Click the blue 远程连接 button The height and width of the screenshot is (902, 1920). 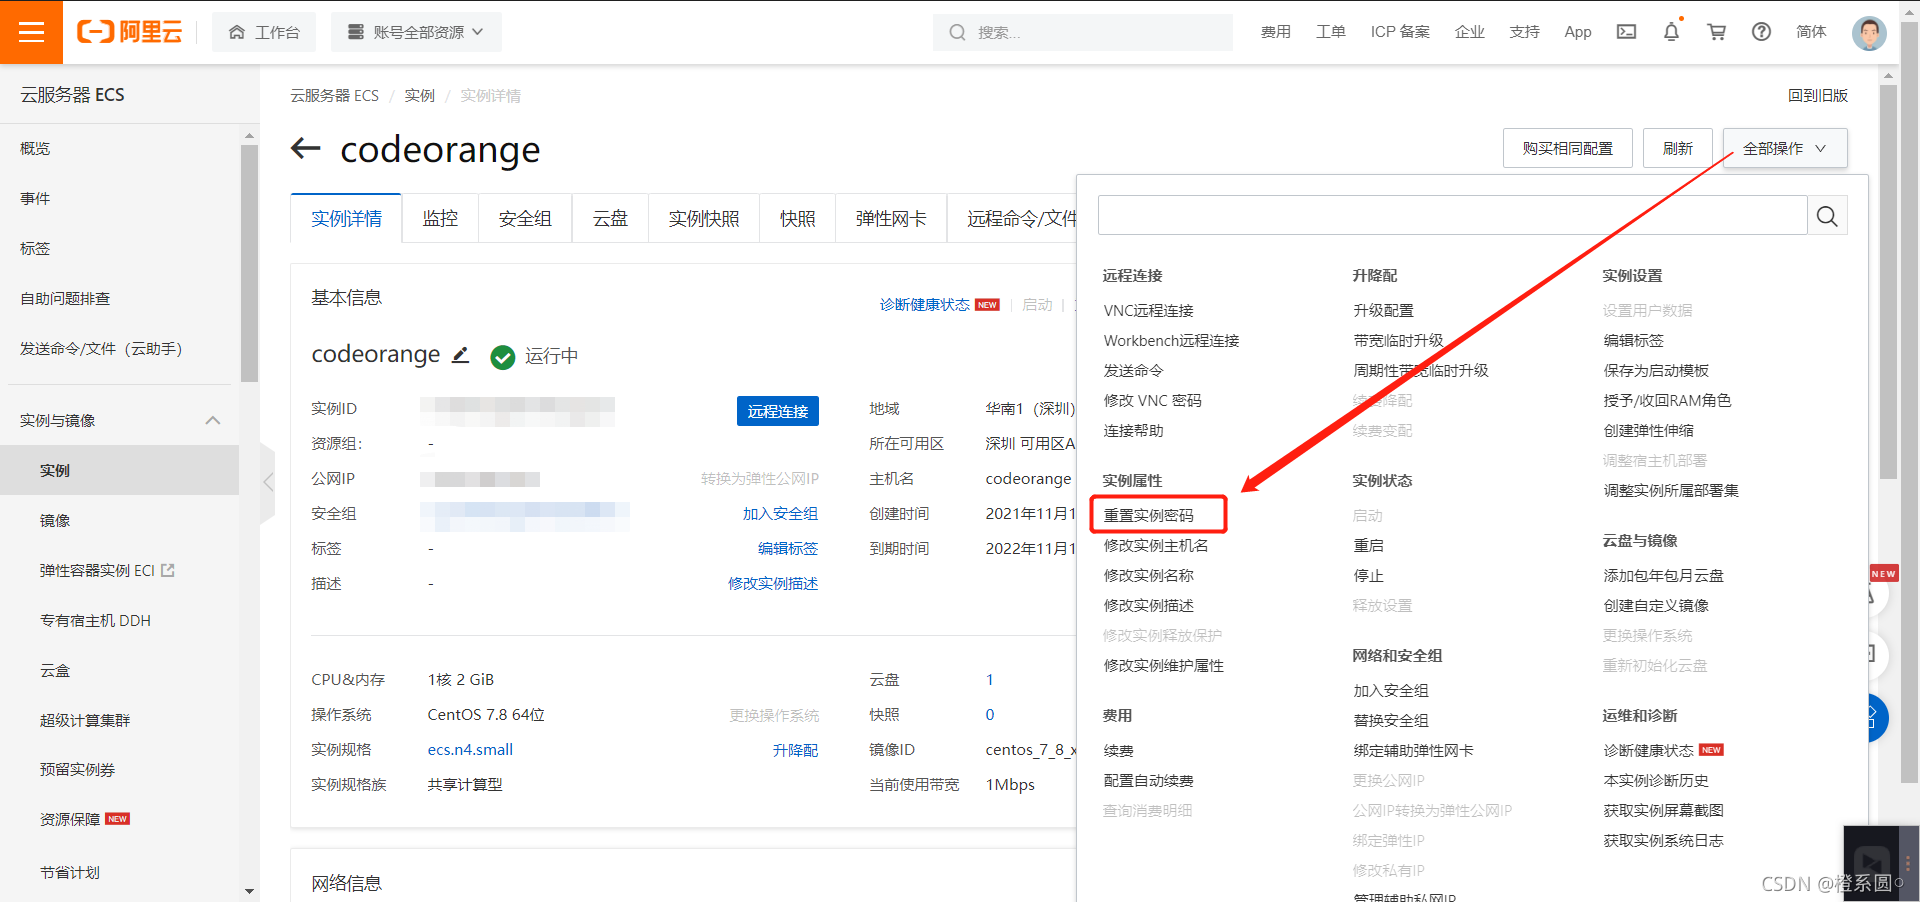pyautogui.click(x=778, y=411)
